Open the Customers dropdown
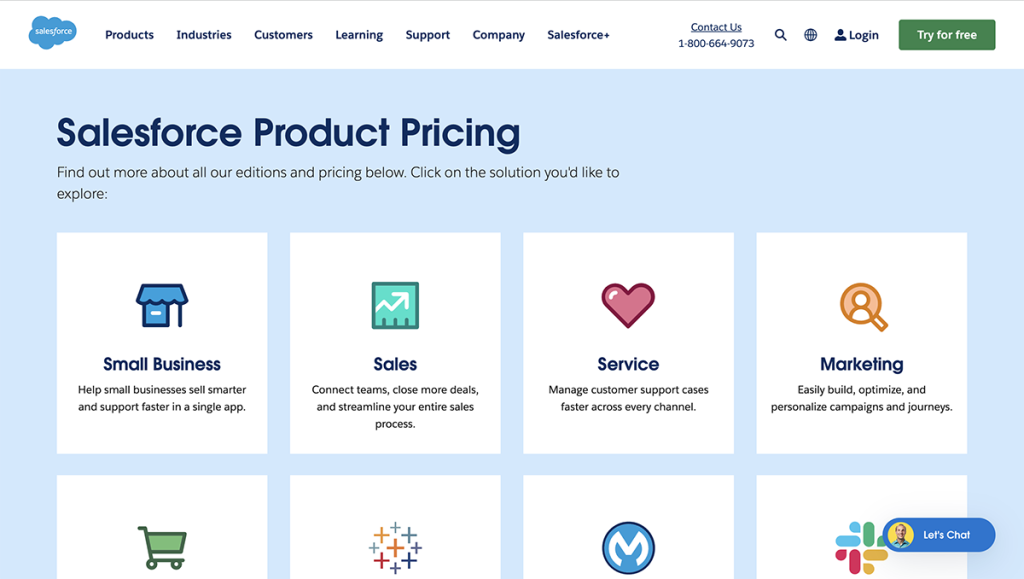 click(x=283, y=34)
